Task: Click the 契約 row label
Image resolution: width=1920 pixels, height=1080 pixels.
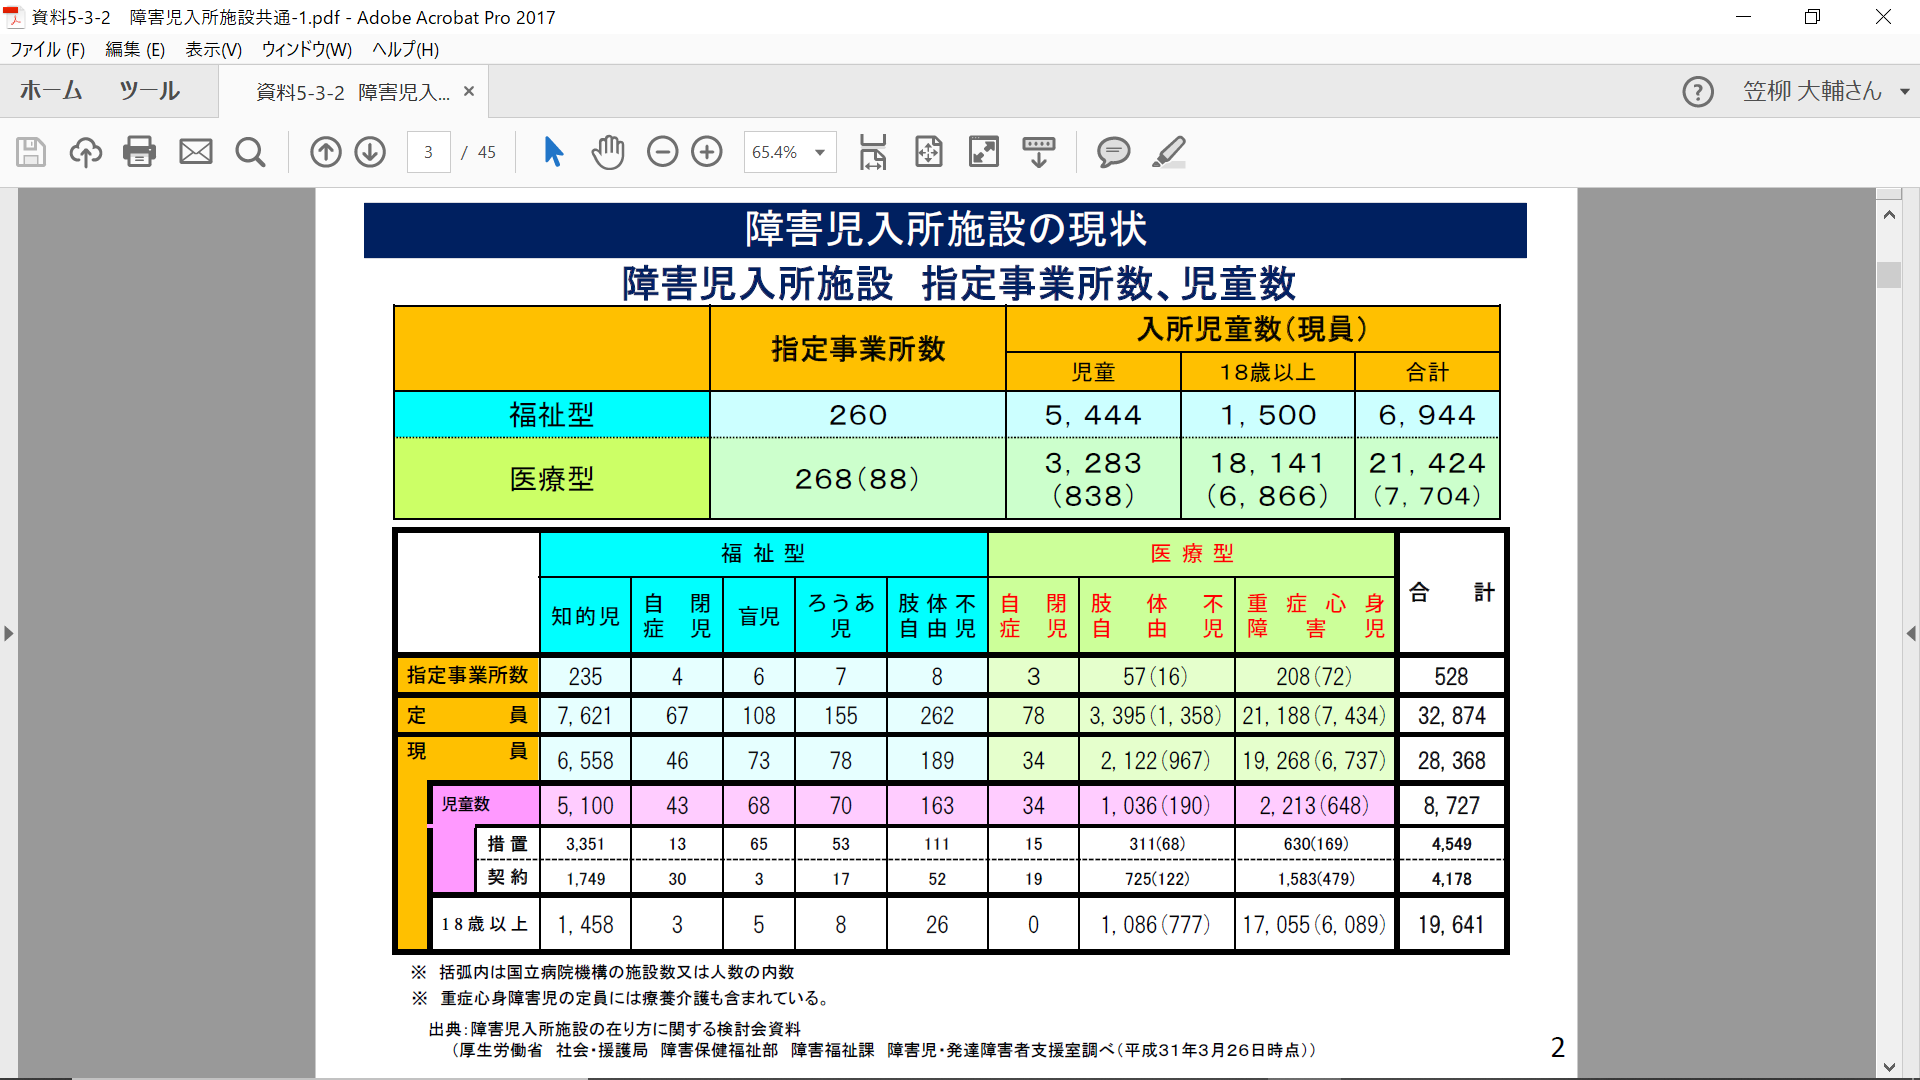Action: tap(508, 877)
